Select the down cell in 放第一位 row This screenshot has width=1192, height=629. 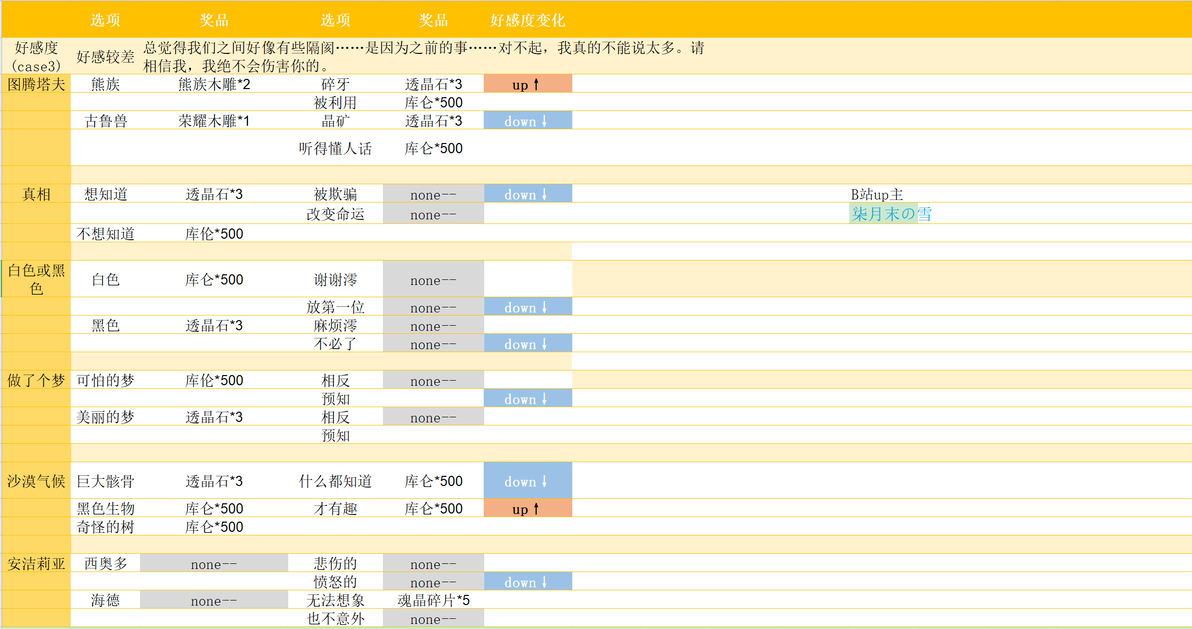click(528, 307)
